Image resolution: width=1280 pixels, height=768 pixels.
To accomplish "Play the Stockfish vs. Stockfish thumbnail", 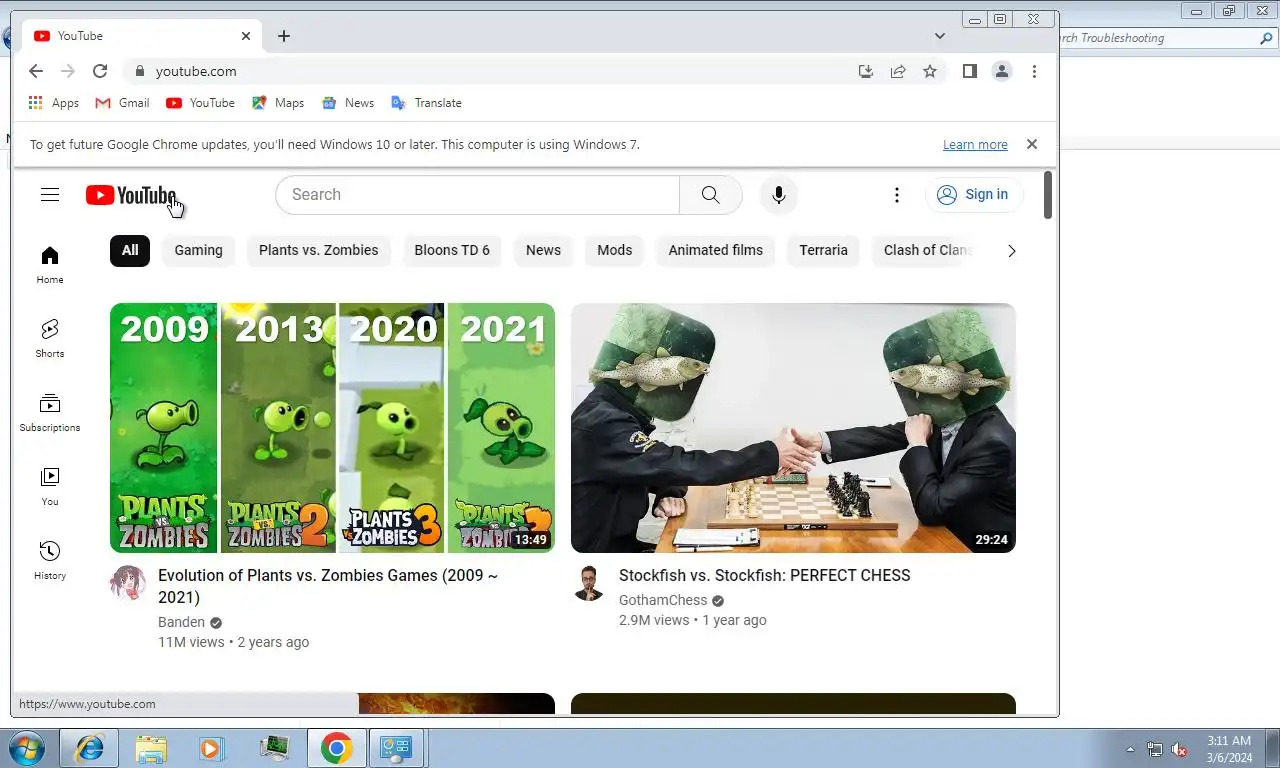I will (793, 428).
